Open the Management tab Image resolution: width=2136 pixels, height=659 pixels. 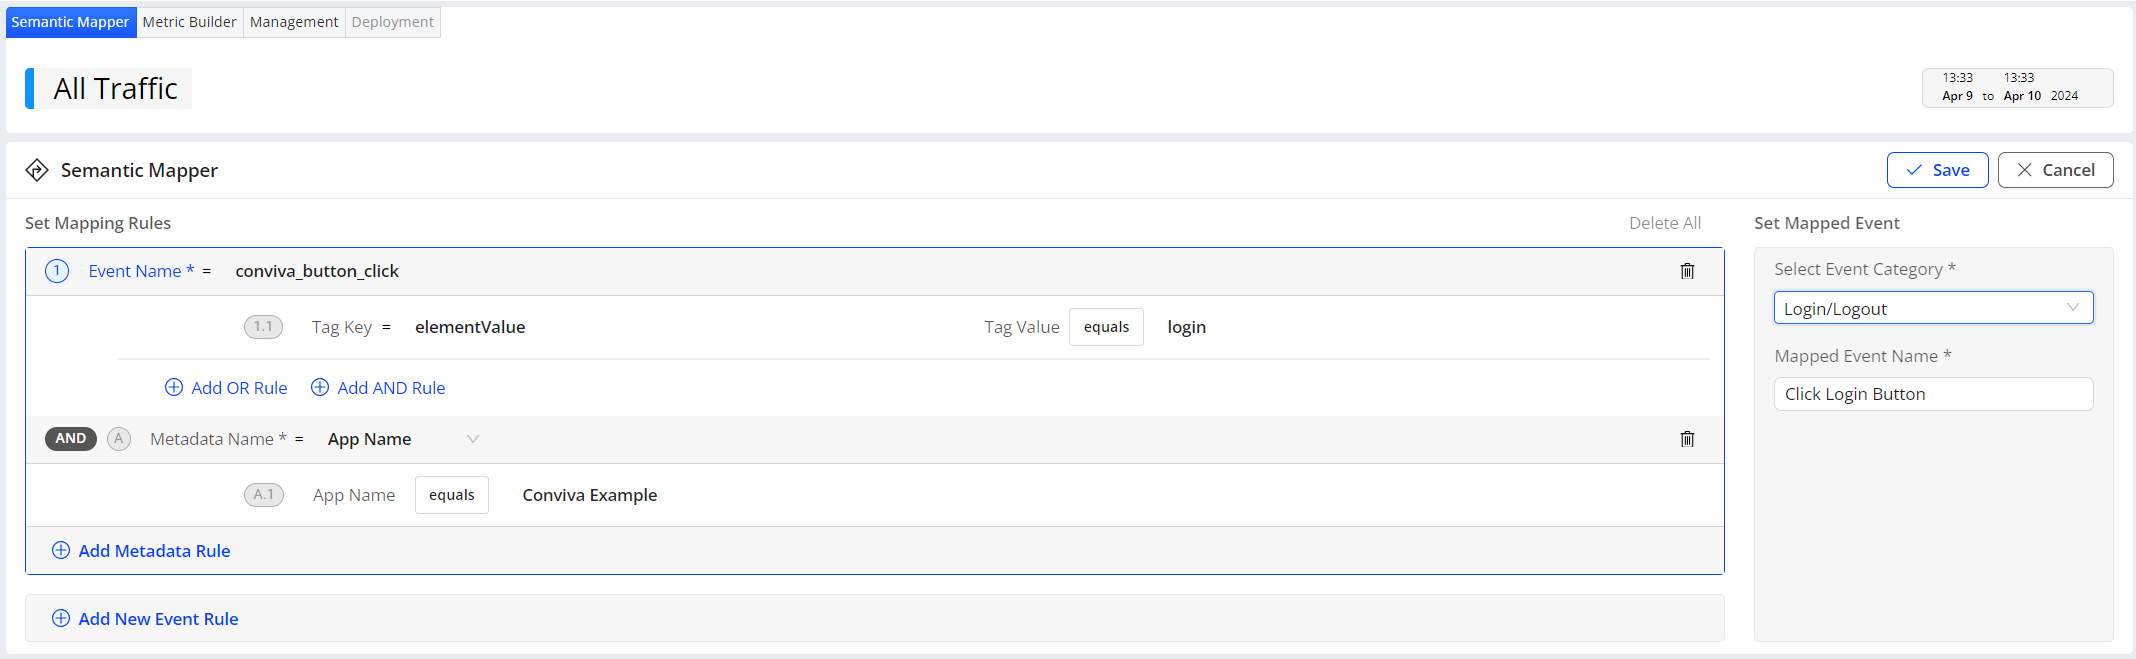pyautogui.click(x=294, y=22)
